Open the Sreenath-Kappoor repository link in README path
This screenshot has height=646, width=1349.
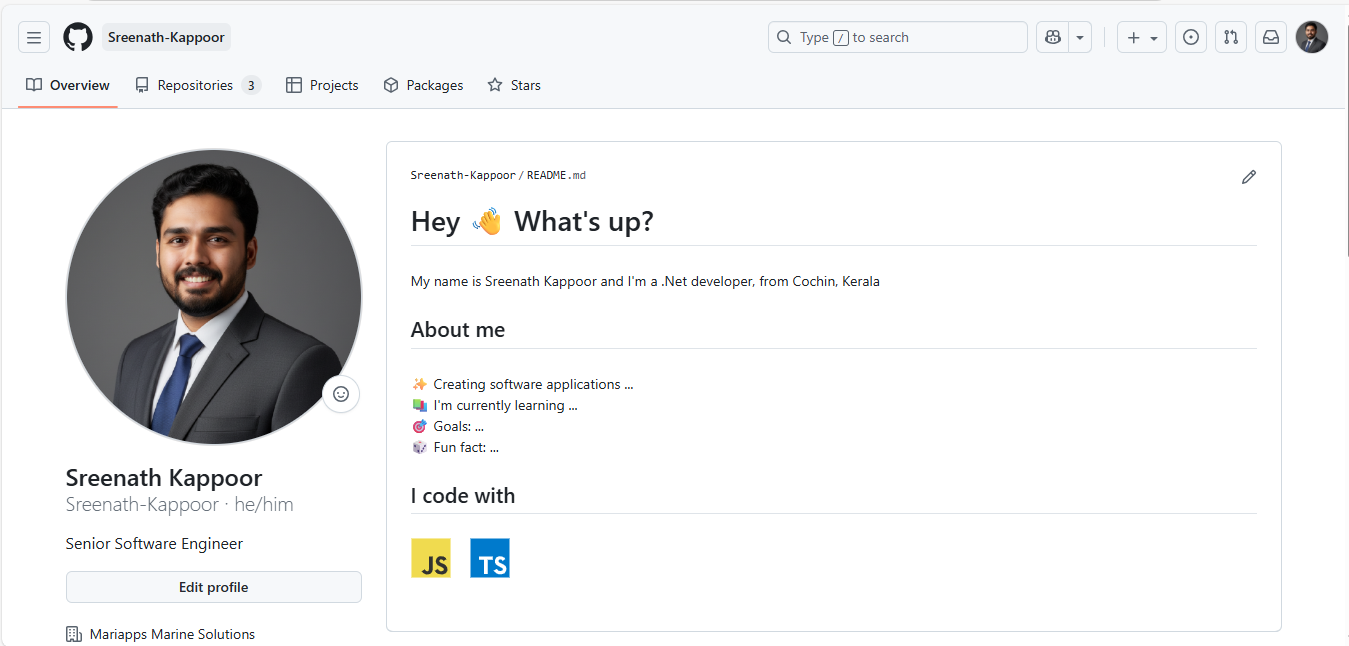pyautogui.click(x=463, y=176)
